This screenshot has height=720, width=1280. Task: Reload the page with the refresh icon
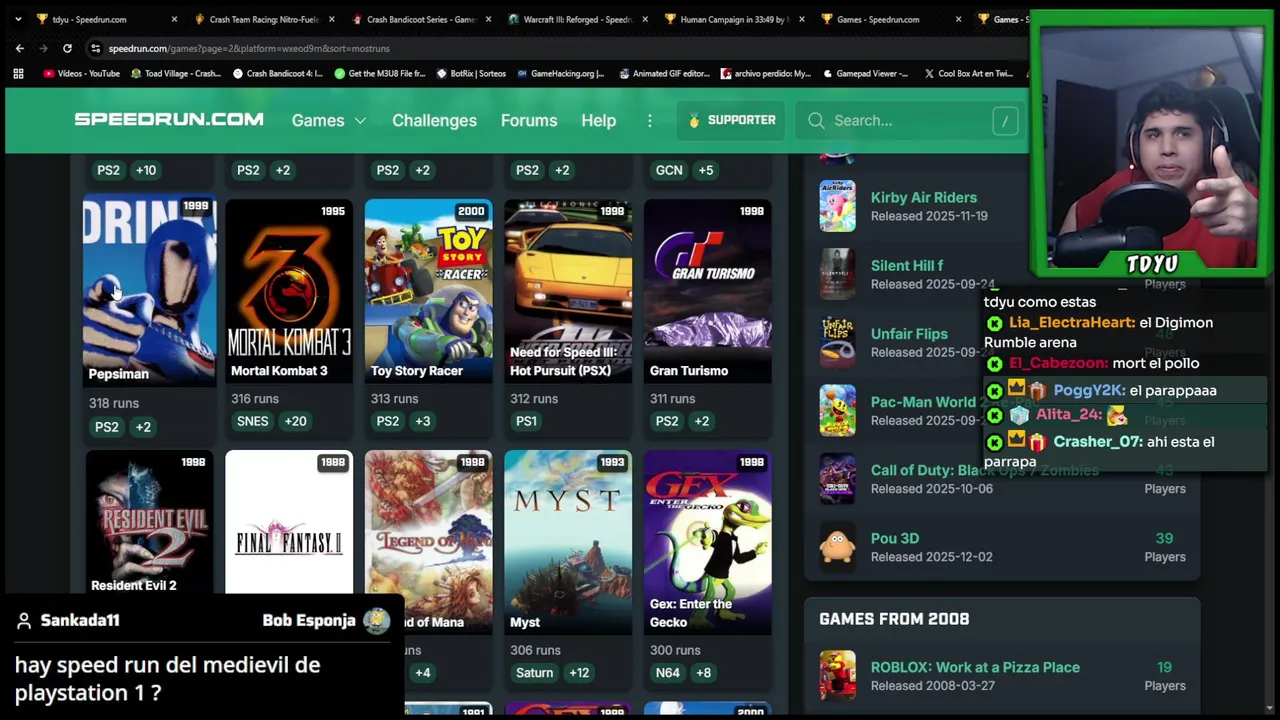click(x=67, y=48)
